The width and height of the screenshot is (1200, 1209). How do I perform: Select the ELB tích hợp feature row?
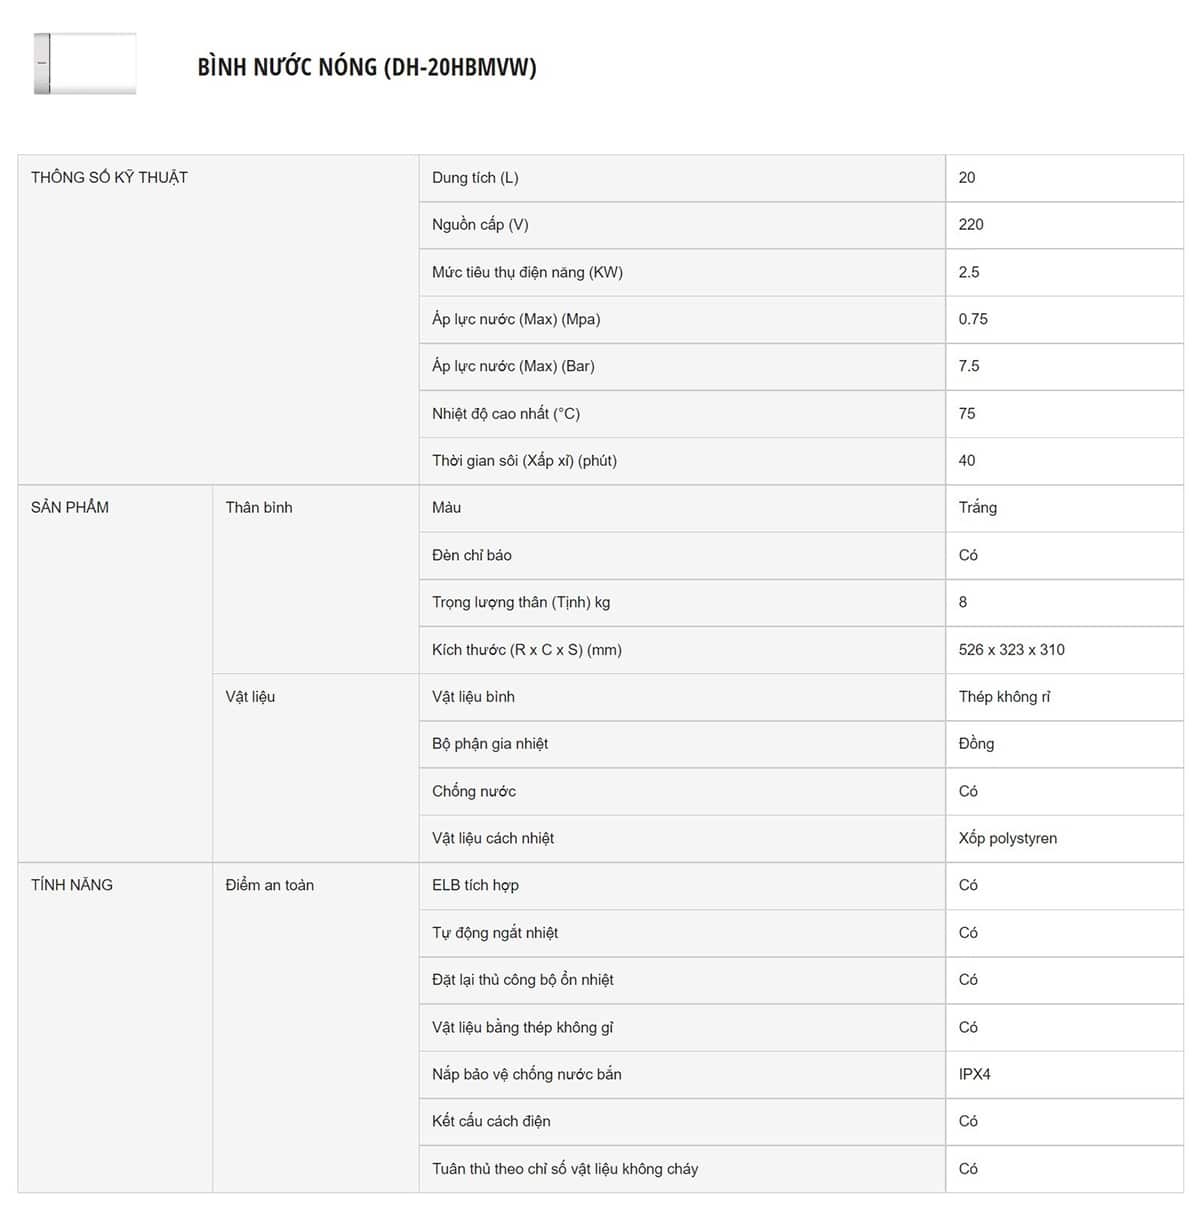[475, 885]
